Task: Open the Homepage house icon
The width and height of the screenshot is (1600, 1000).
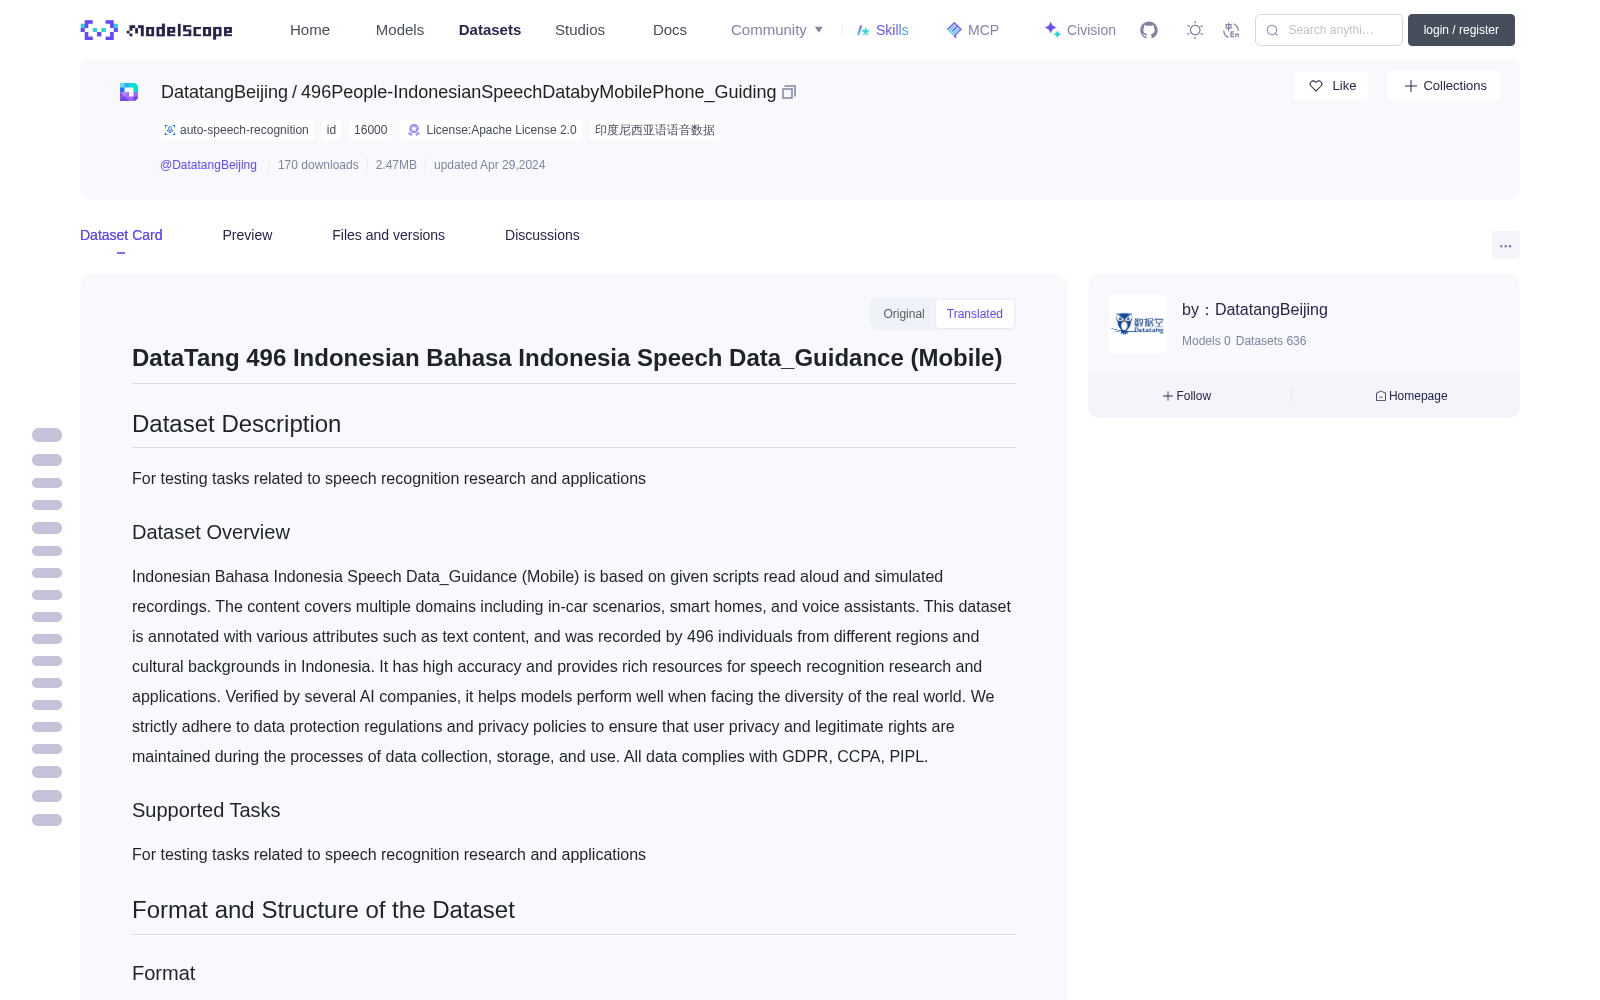Action: [x=1381, y=396]
